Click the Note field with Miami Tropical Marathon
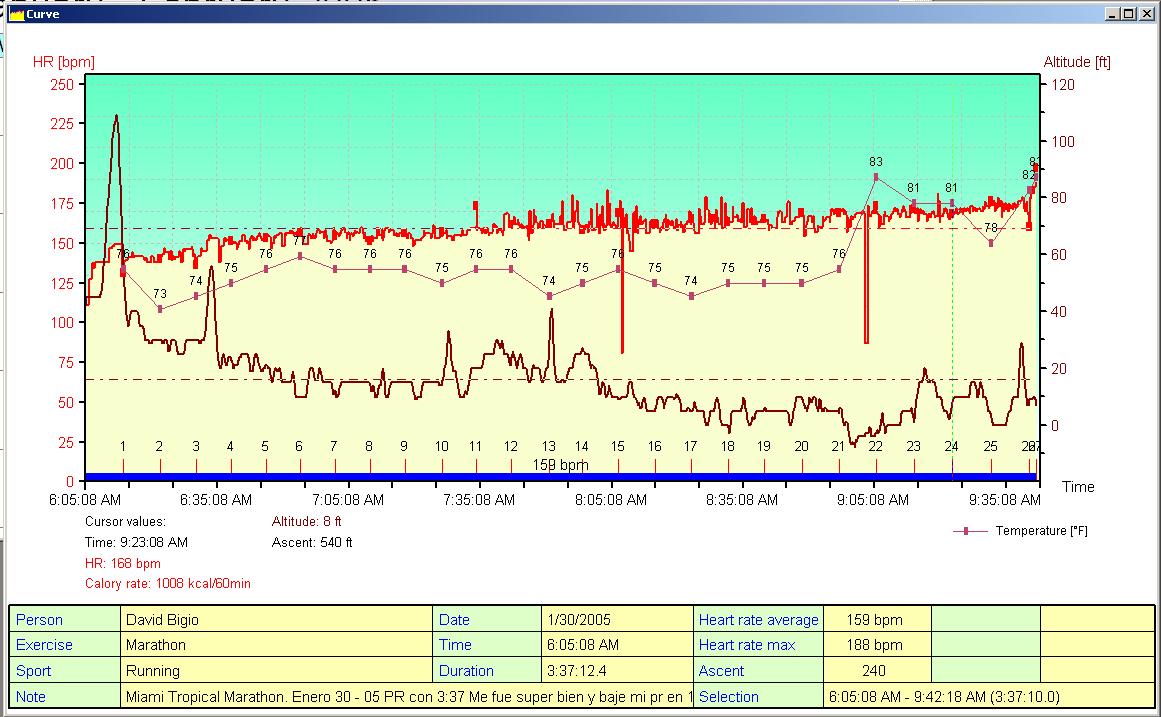This screenshot has width=1161, height=717. click(408, 696)
